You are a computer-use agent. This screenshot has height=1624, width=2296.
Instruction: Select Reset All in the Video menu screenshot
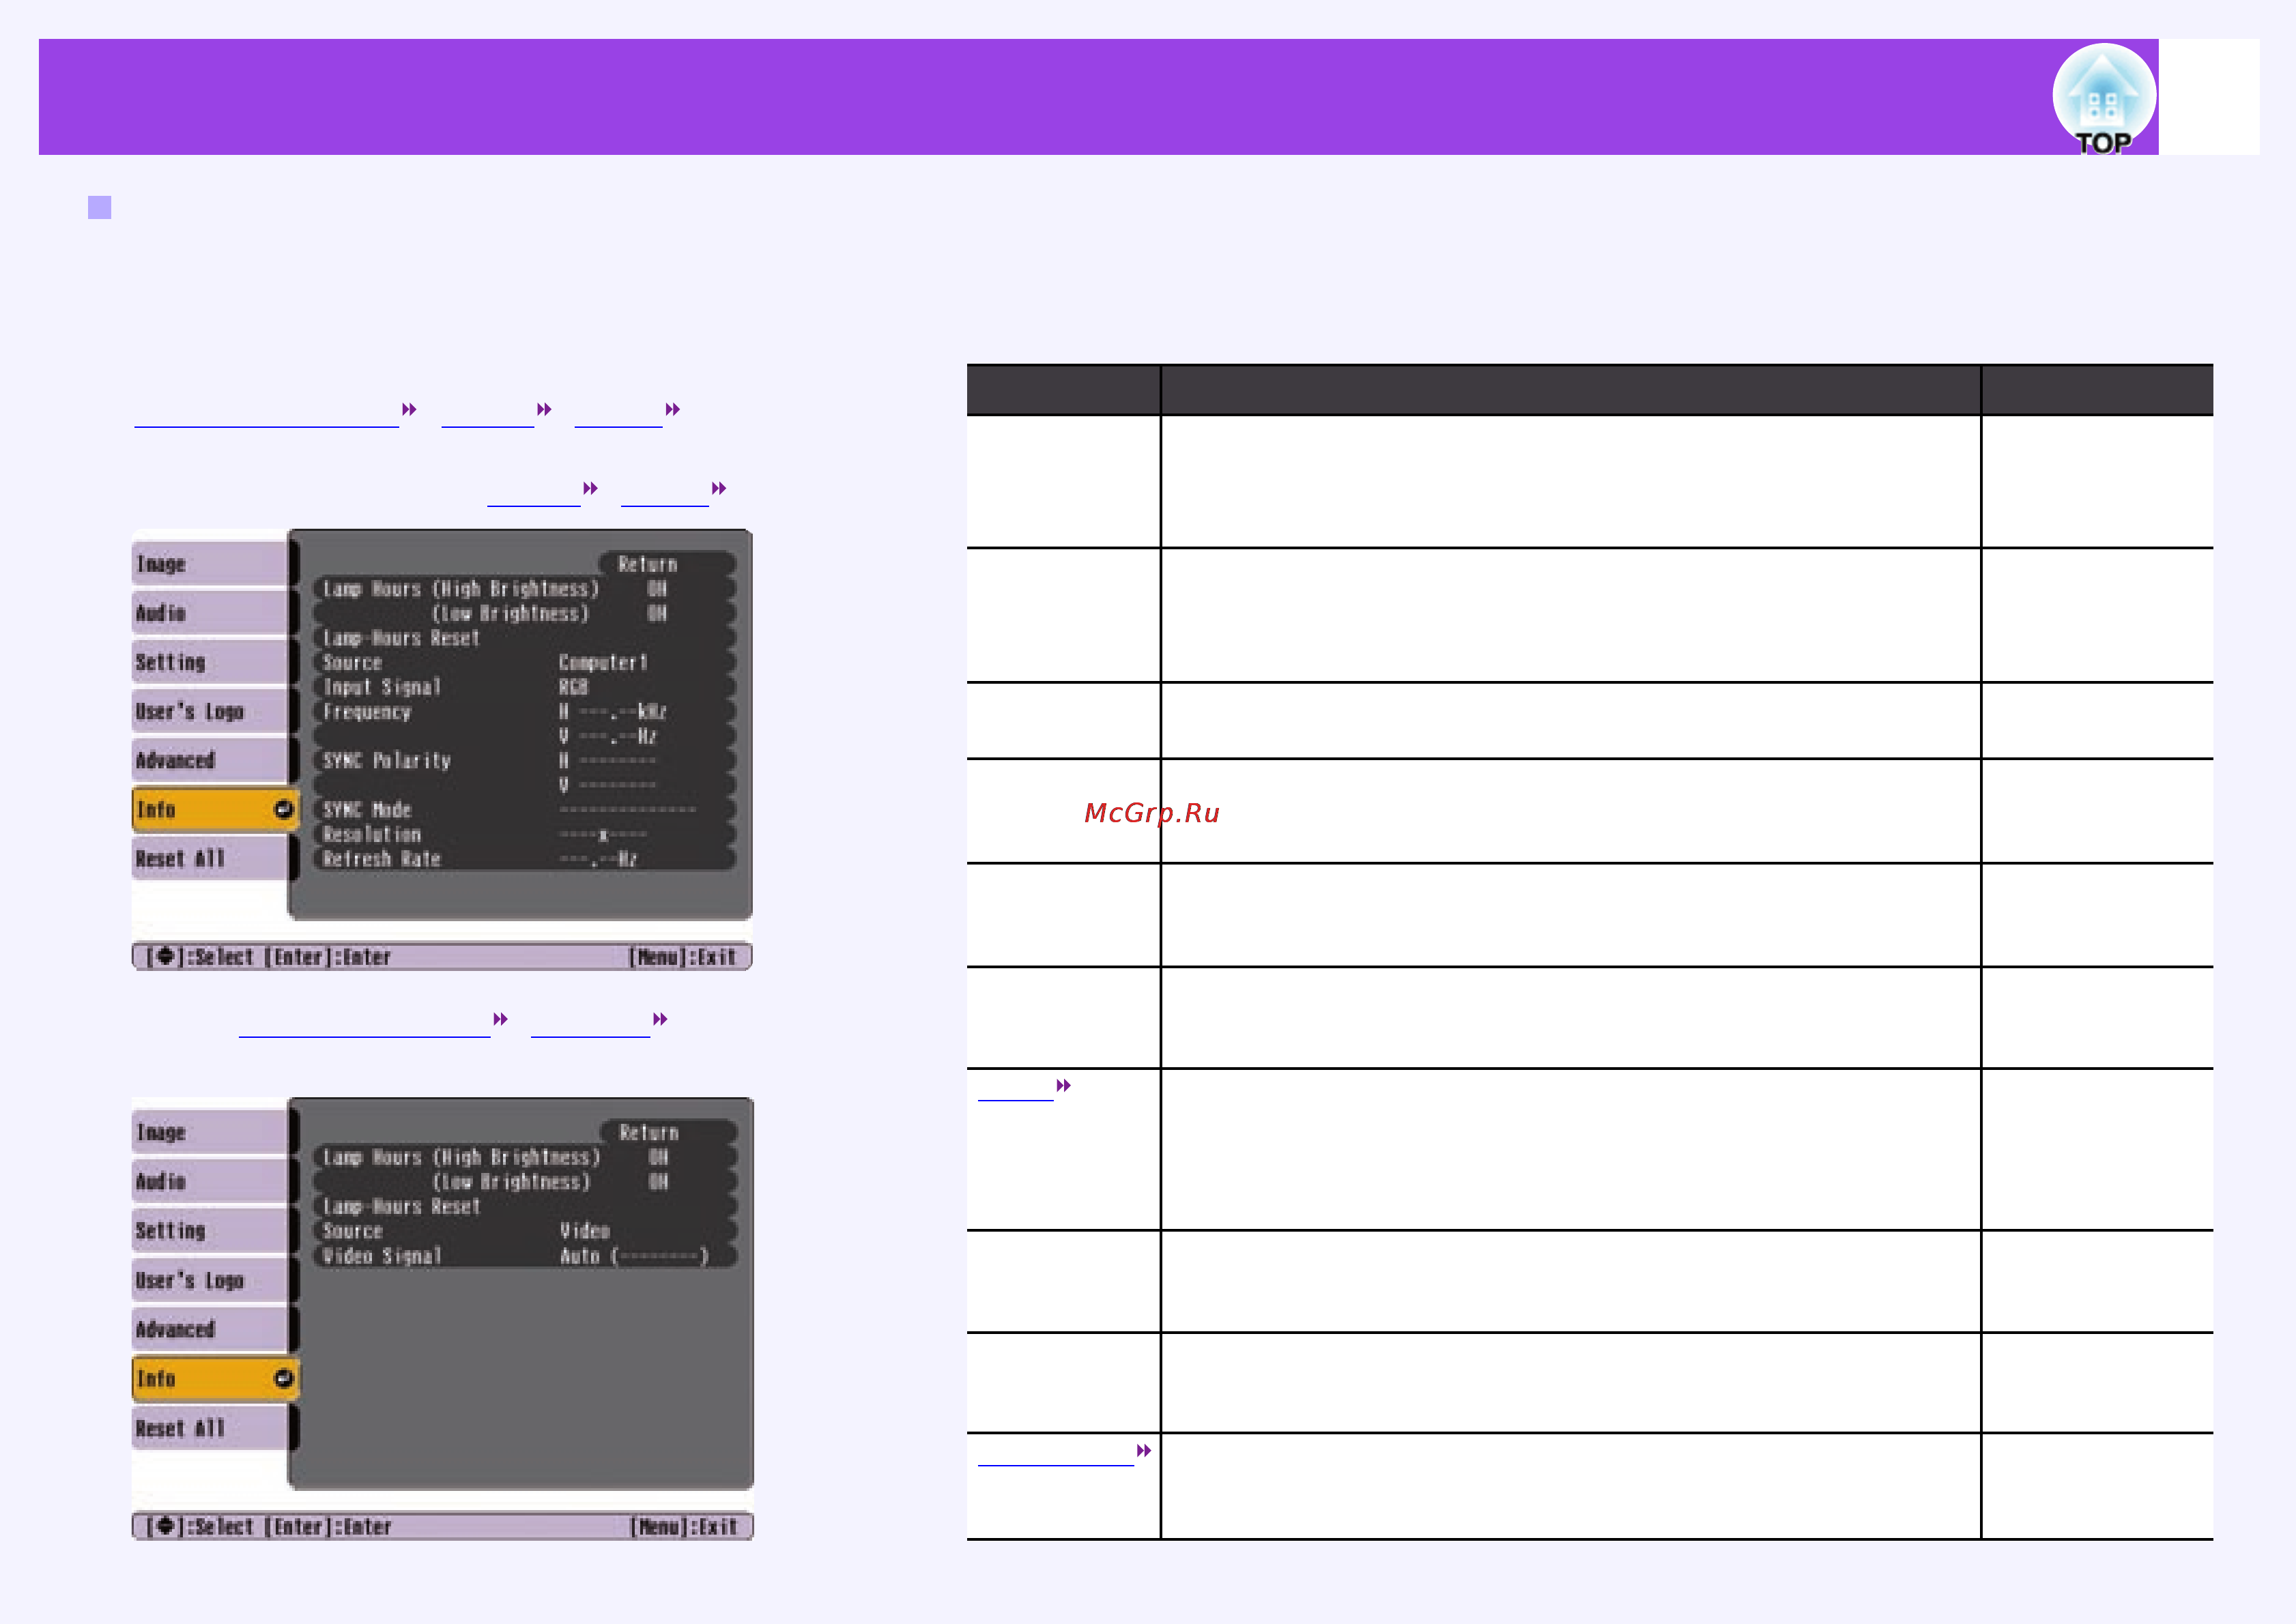point(210,1428)
